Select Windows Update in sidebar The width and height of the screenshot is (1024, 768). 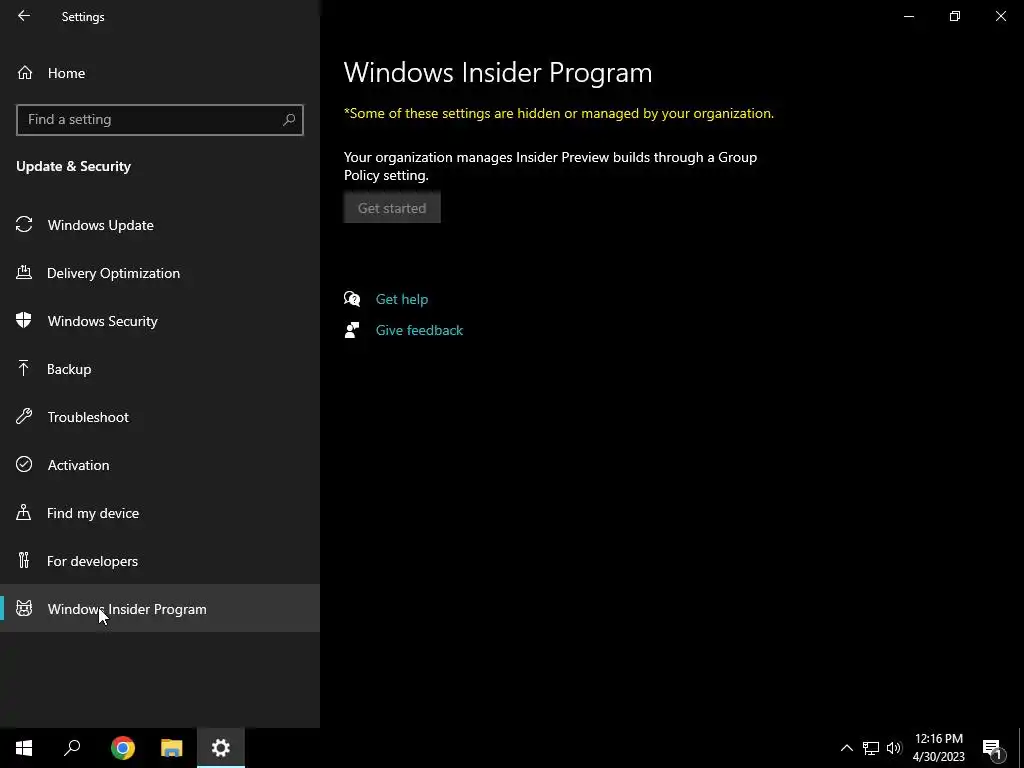[x=160, y=225]
